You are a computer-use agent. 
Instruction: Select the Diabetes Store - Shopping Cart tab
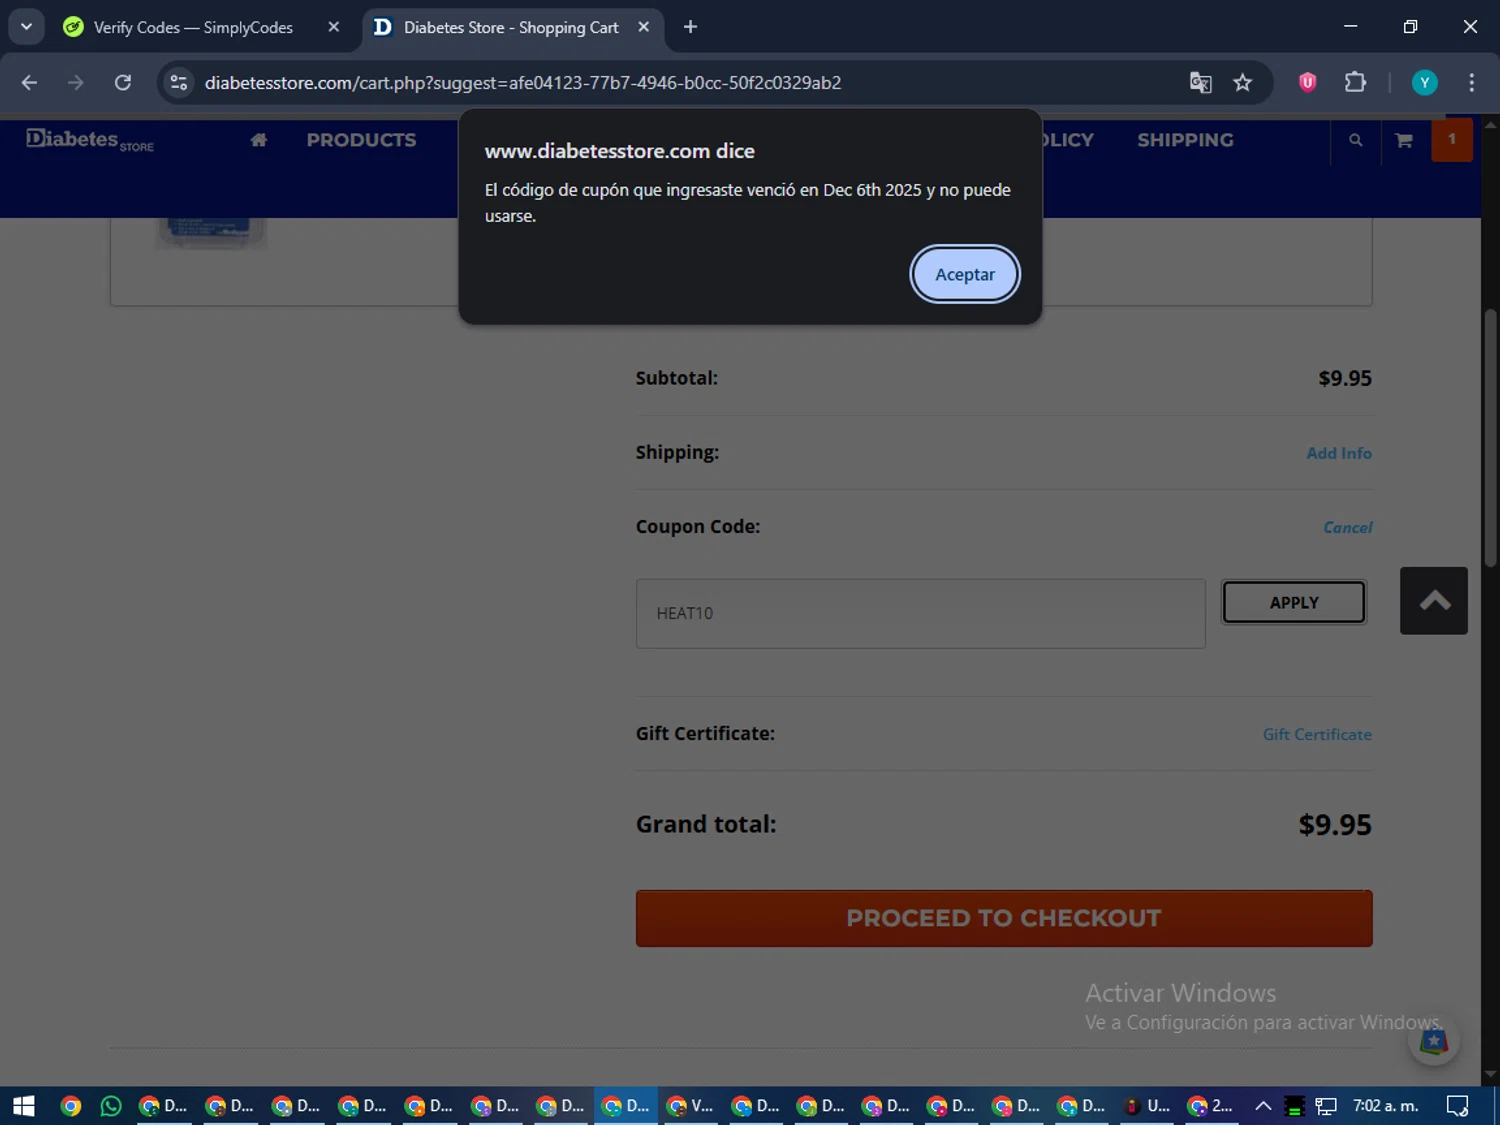click(x=510, y=28)
